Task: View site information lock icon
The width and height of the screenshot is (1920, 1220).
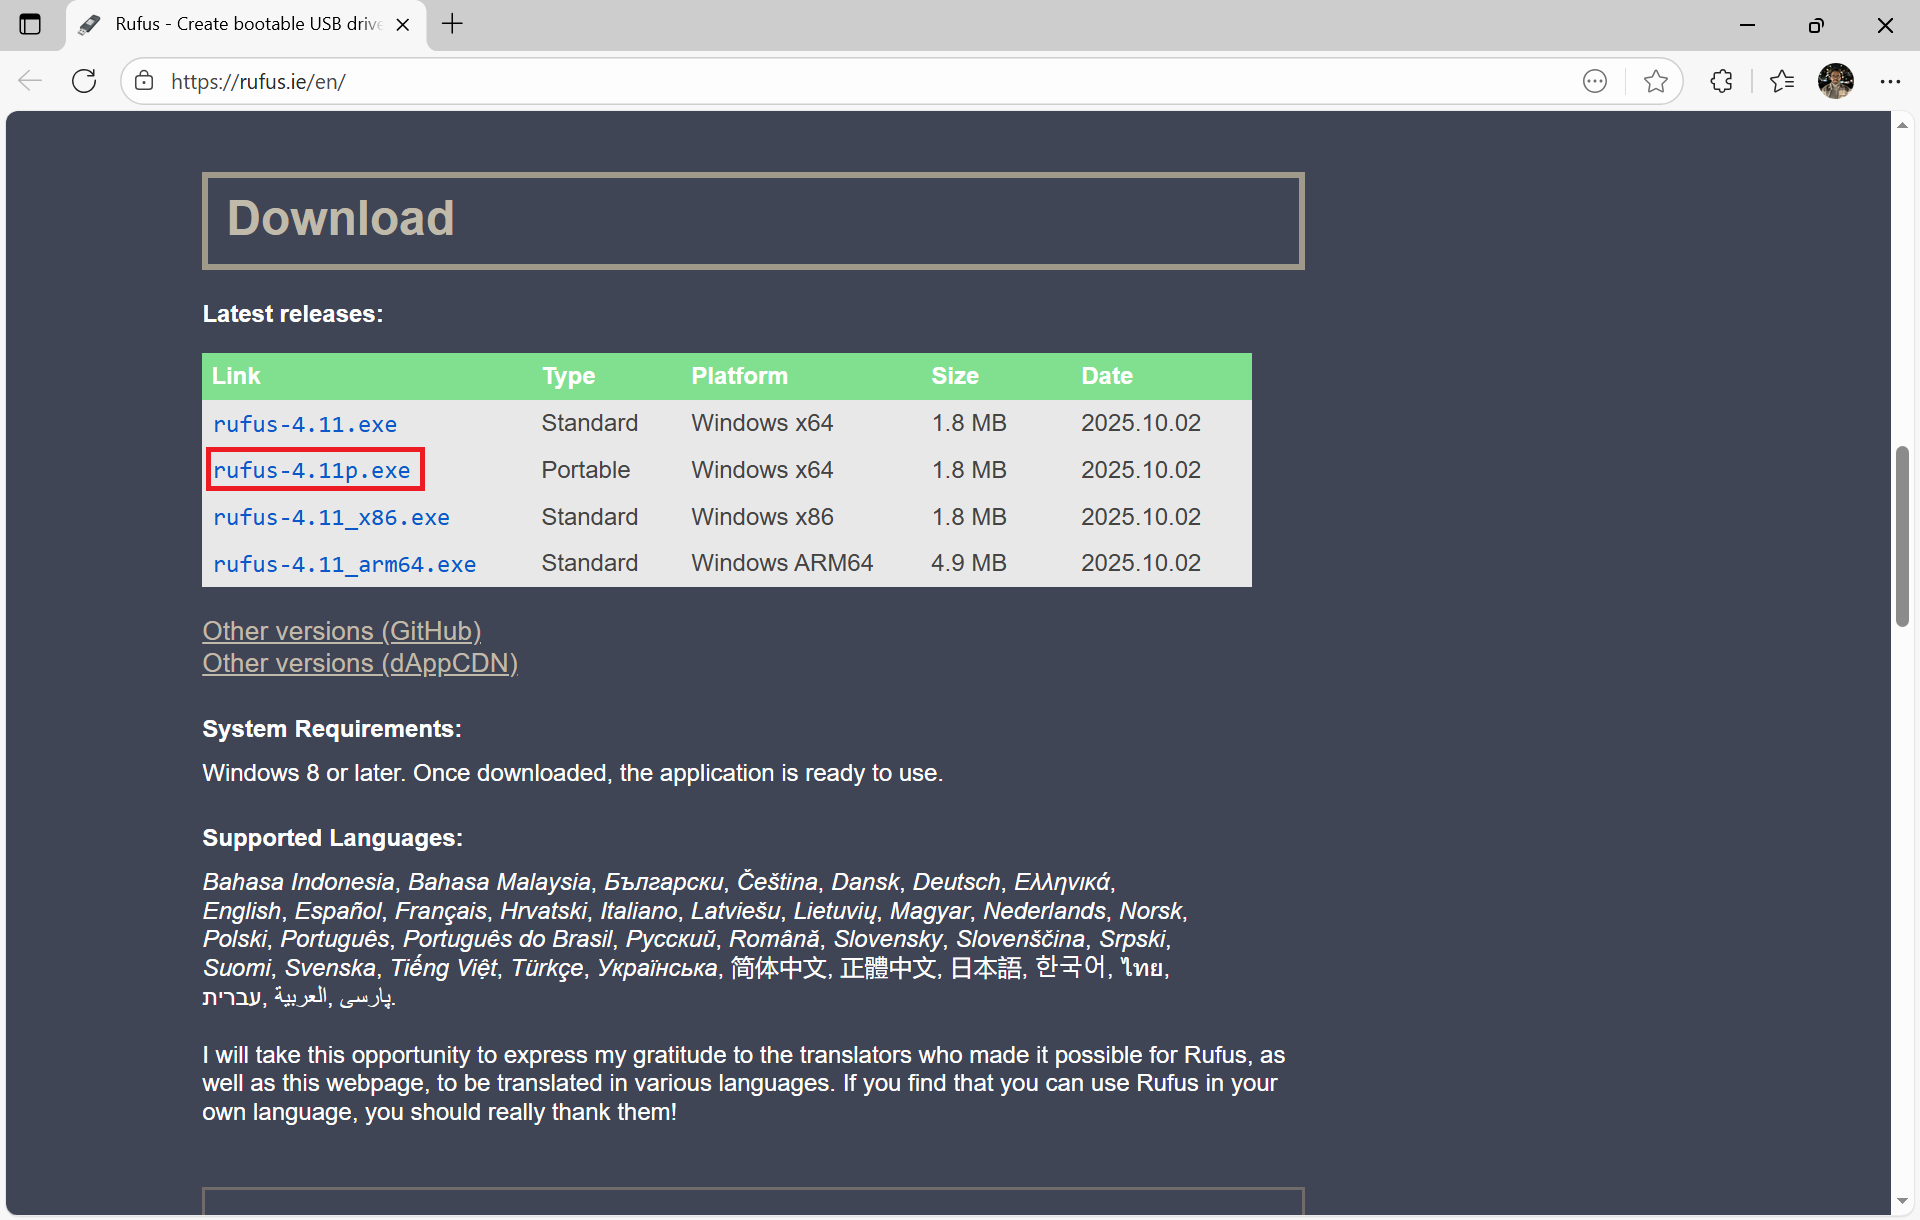Action: tap(145, 81)
